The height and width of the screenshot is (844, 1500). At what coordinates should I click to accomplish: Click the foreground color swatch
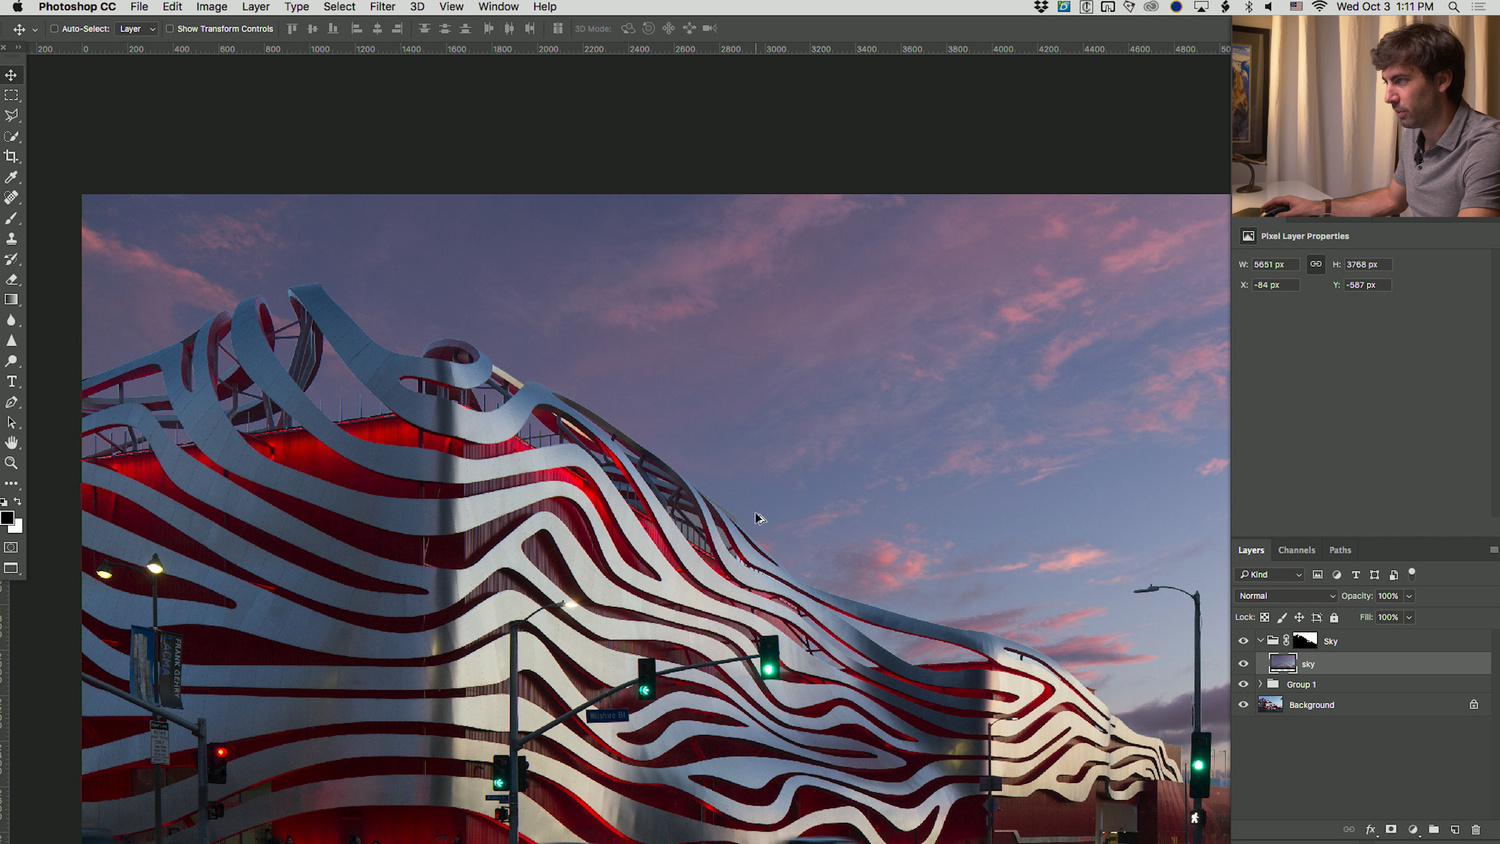tap(7, 518)
